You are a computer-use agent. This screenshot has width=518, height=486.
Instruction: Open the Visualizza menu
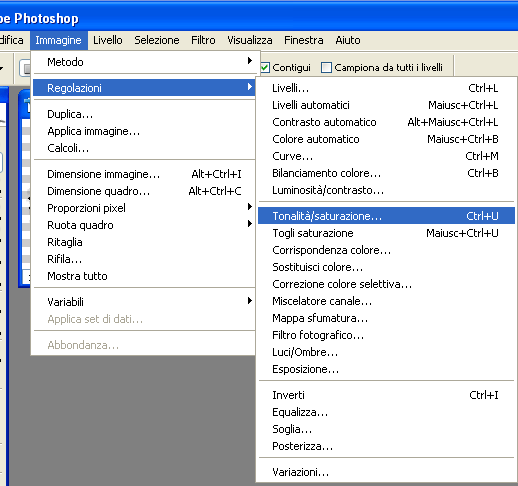pyautogui.click(x=250, y=40)
